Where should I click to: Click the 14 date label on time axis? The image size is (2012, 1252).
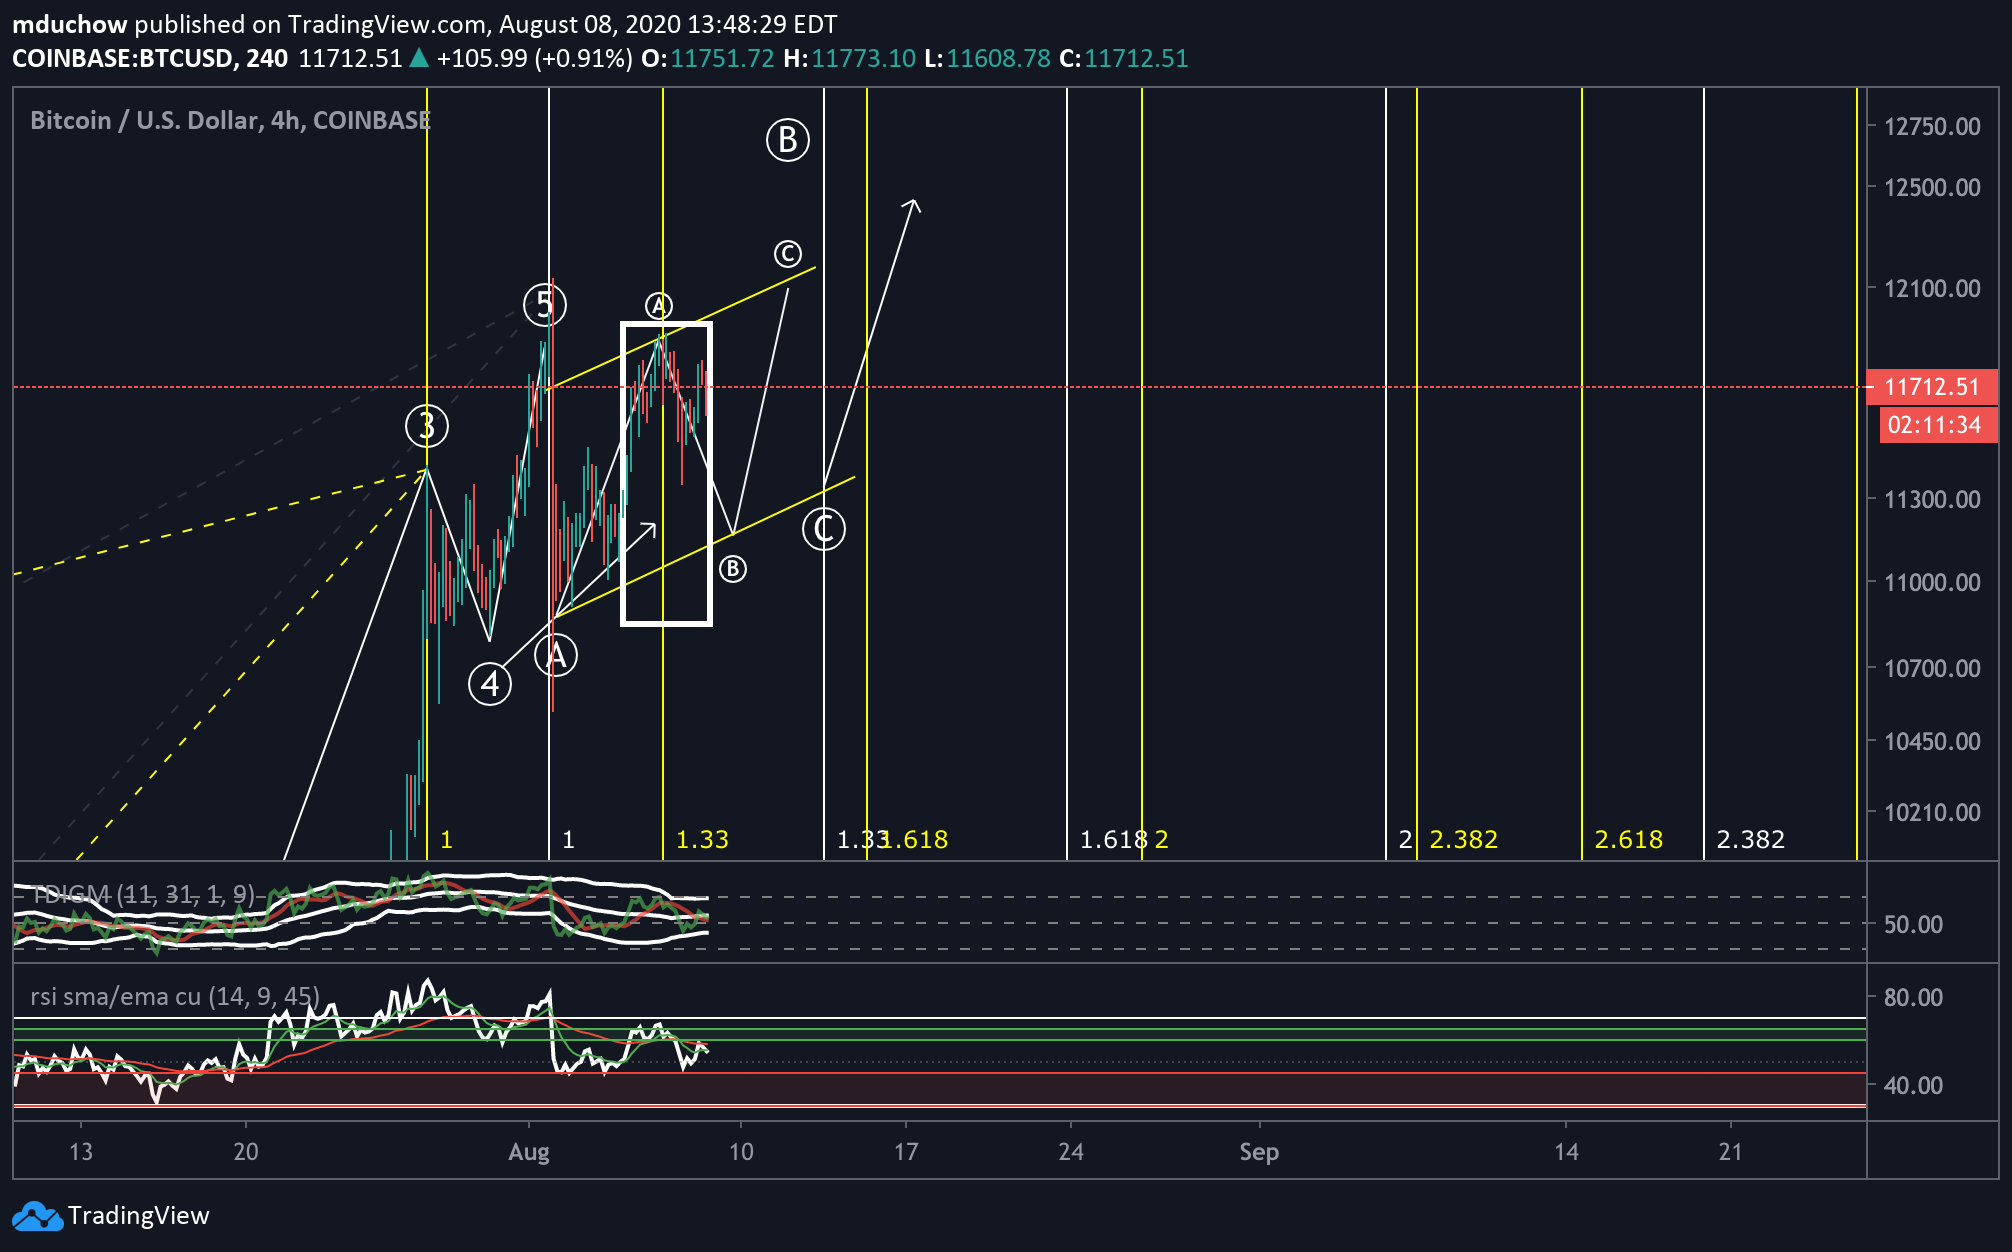point(1566,1152)
